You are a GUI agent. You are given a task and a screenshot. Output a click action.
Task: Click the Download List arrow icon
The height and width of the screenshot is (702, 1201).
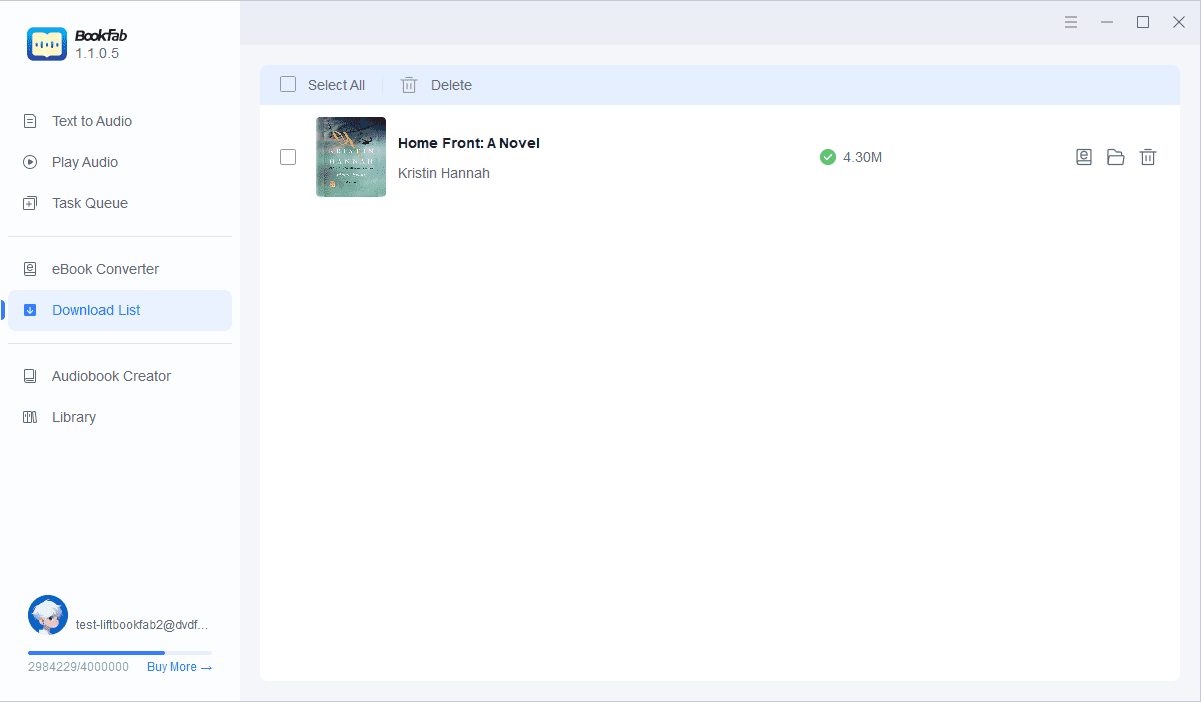(x=30, y=310)
